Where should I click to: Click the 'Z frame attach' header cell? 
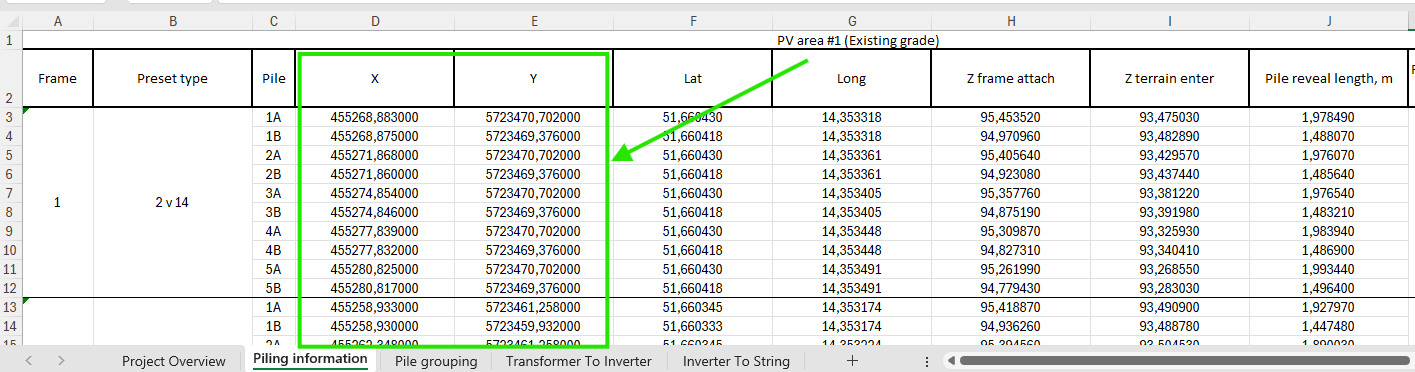(x=1010, y=78)
